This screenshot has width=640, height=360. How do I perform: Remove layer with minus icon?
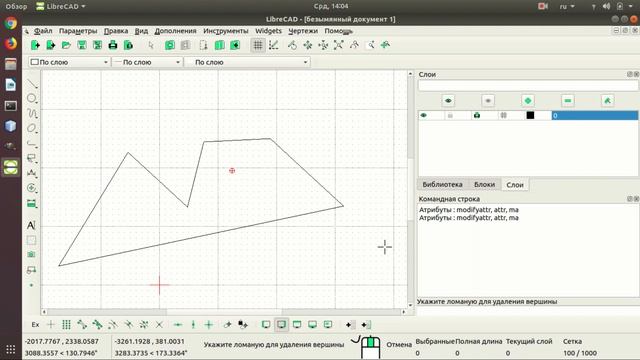click(x=568, y=100)
